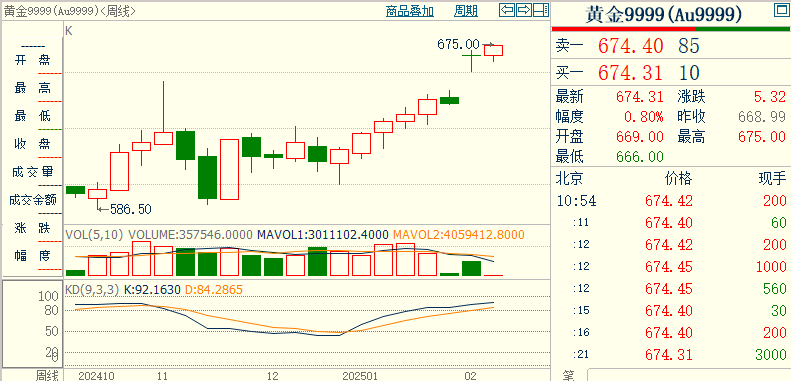Click the chart title 黄金9999(Au9999)<周线>
This screenshot has height=381, width=791.
tap(70, 11)
